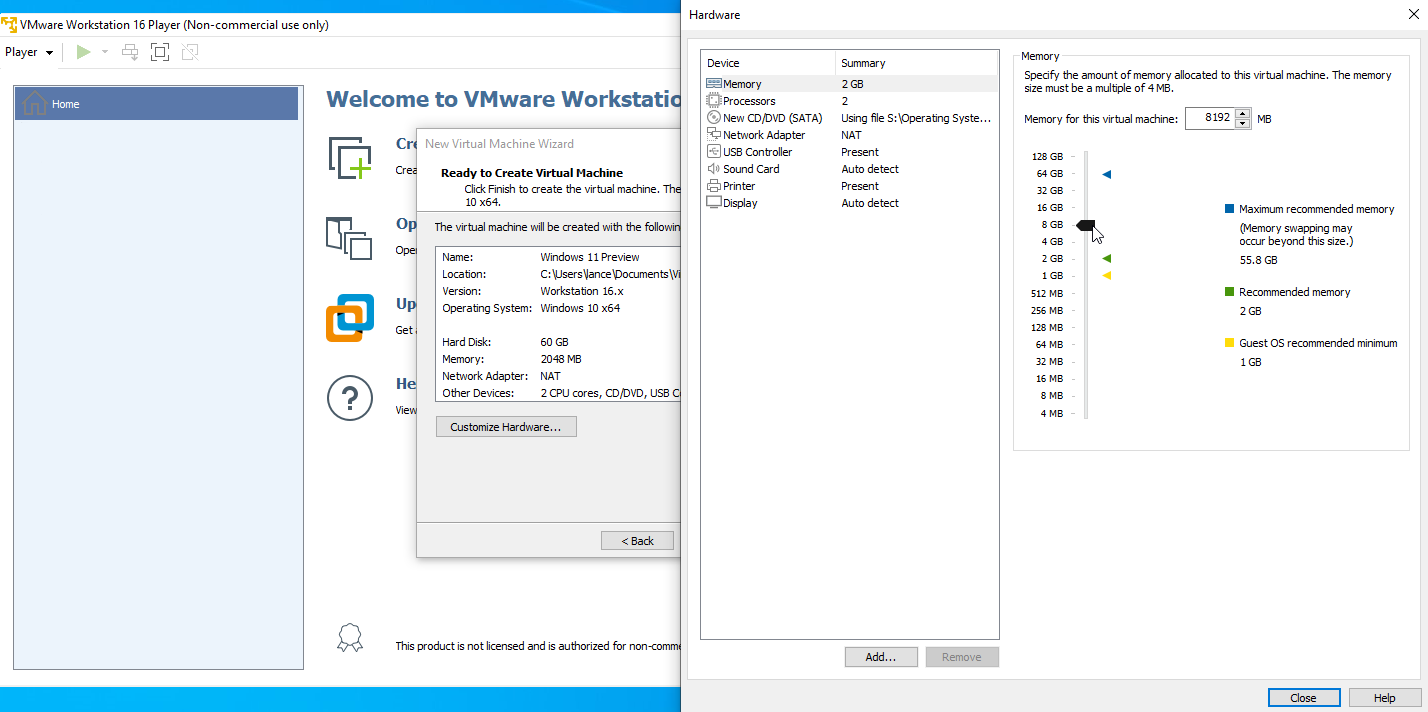The image size is (1428, 712).
Task: Click the NAT summary for Network Adapter
Action: click(851, 135)
